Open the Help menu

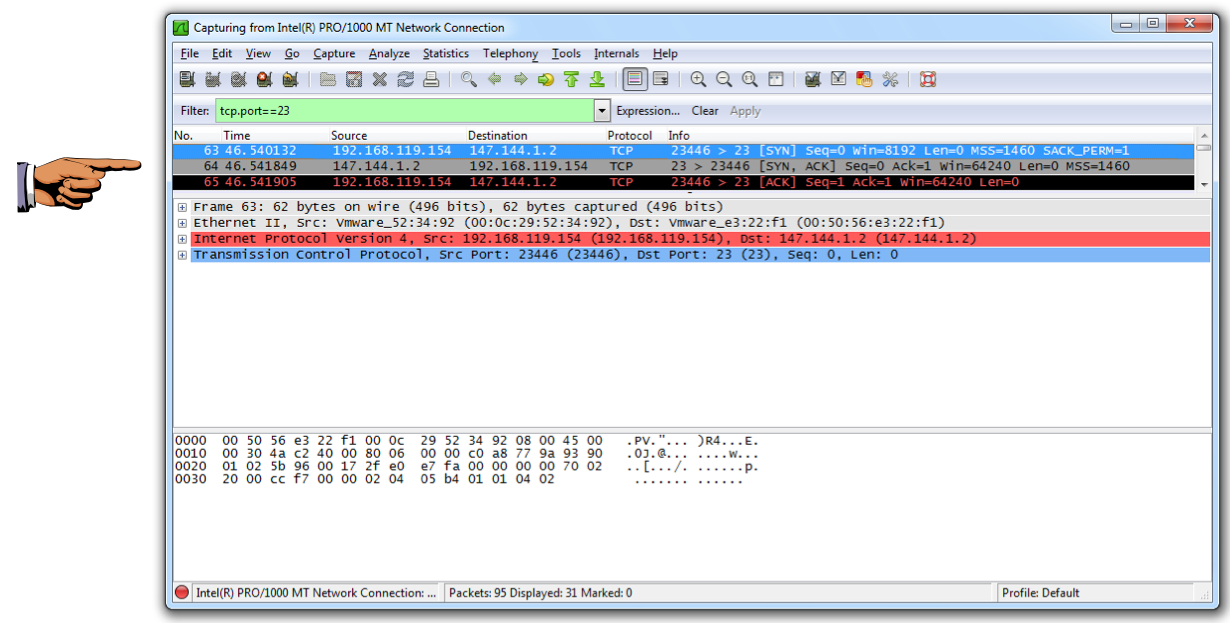665,54
